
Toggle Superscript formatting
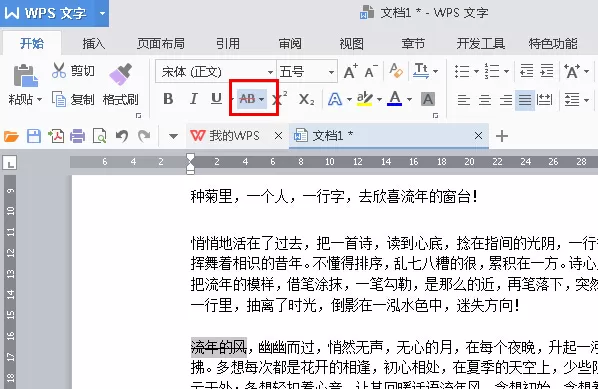[280, 99]
